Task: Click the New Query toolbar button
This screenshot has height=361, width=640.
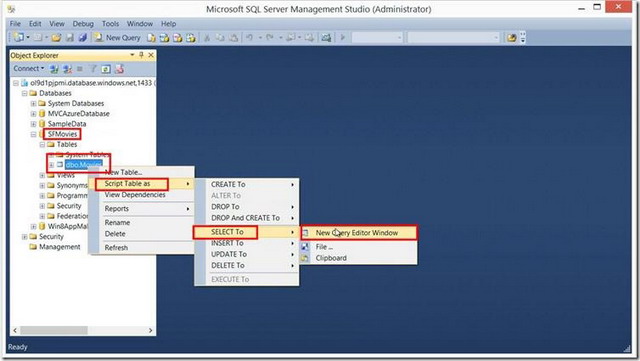Action: [117, 38]
